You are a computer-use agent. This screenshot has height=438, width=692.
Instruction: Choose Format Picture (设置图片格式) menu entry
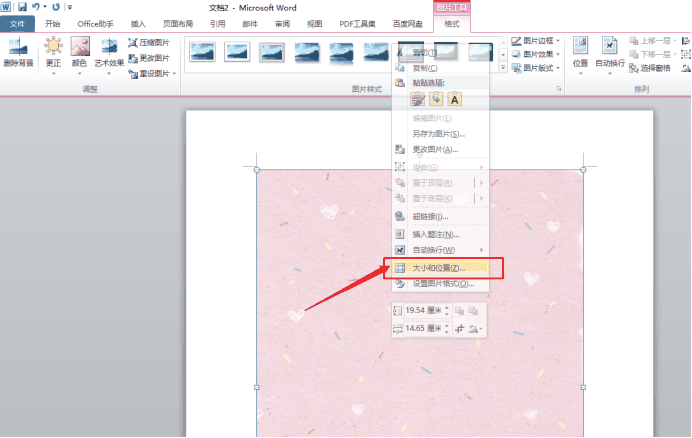coord(445,284)
